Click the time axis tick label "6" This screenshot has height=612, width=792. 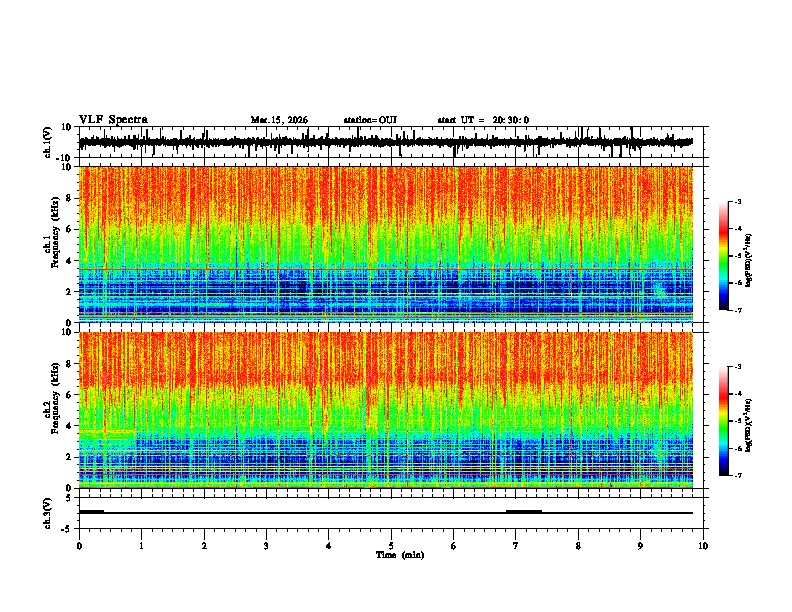coord(454,546)
